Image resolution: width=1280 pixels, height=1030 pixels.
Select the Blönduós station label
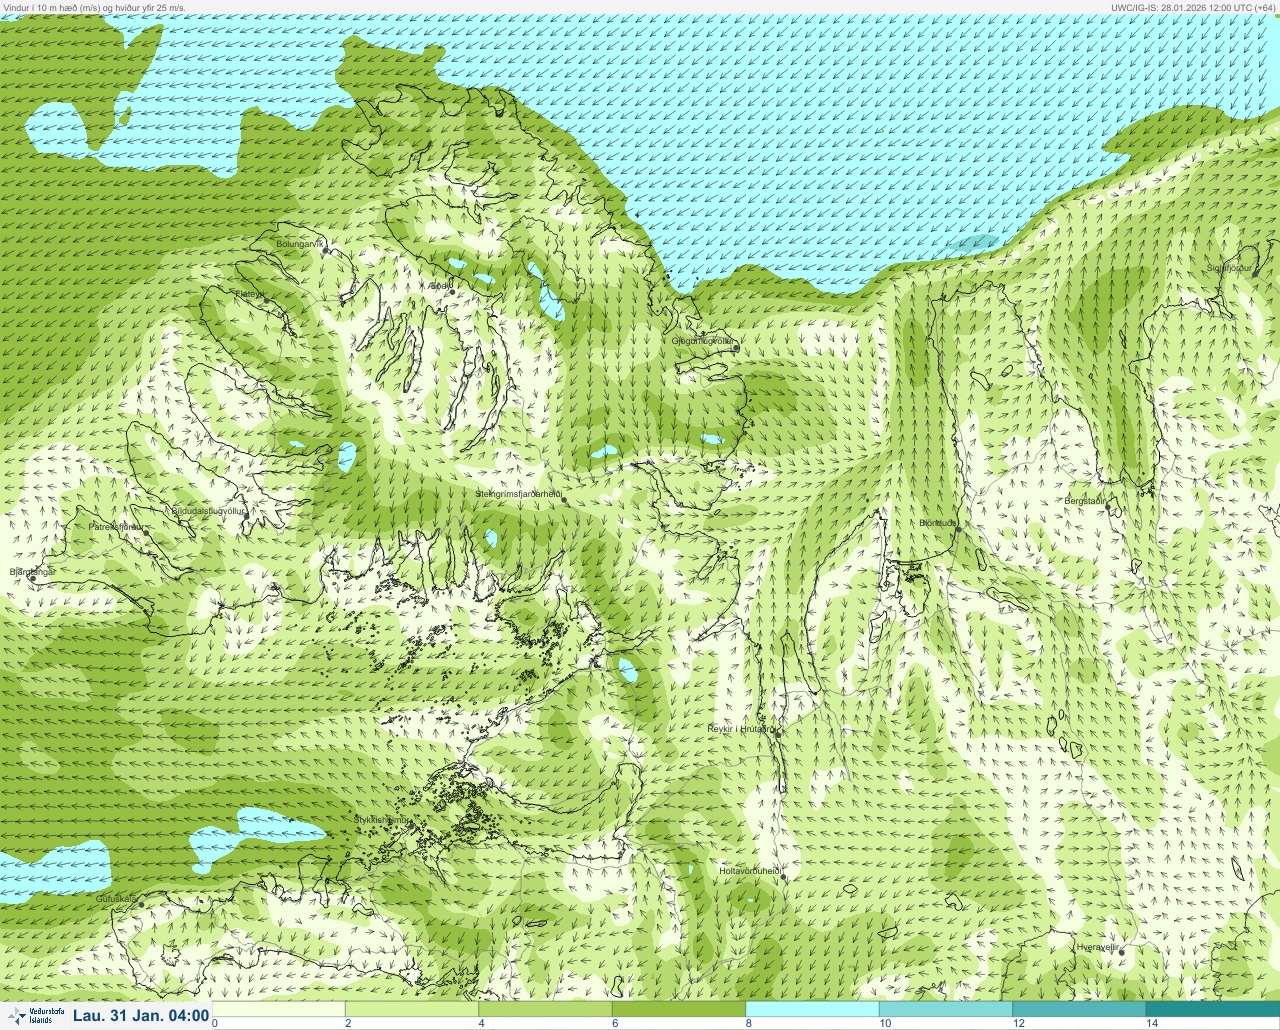pyautogui.click(x=938, y=523)
